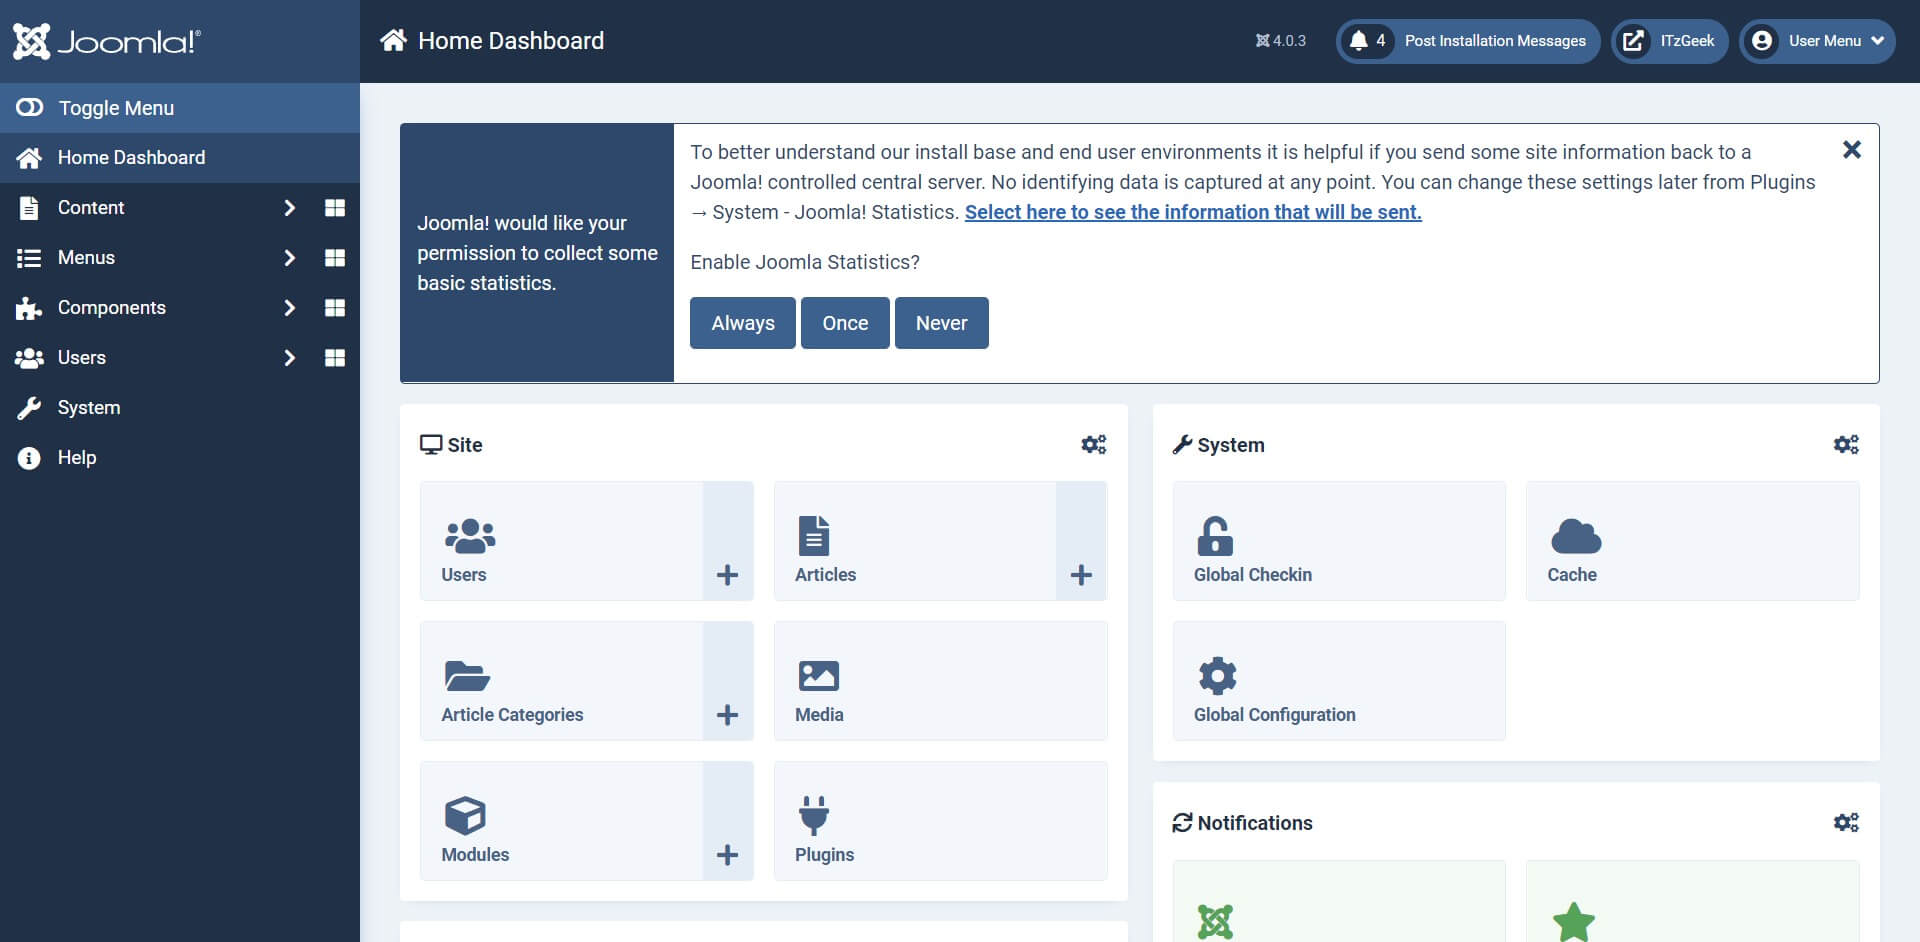The width and height of the screenshot is (1920, 942).
Task: Dismiss the statistics permission notice
Action: 1852,150
